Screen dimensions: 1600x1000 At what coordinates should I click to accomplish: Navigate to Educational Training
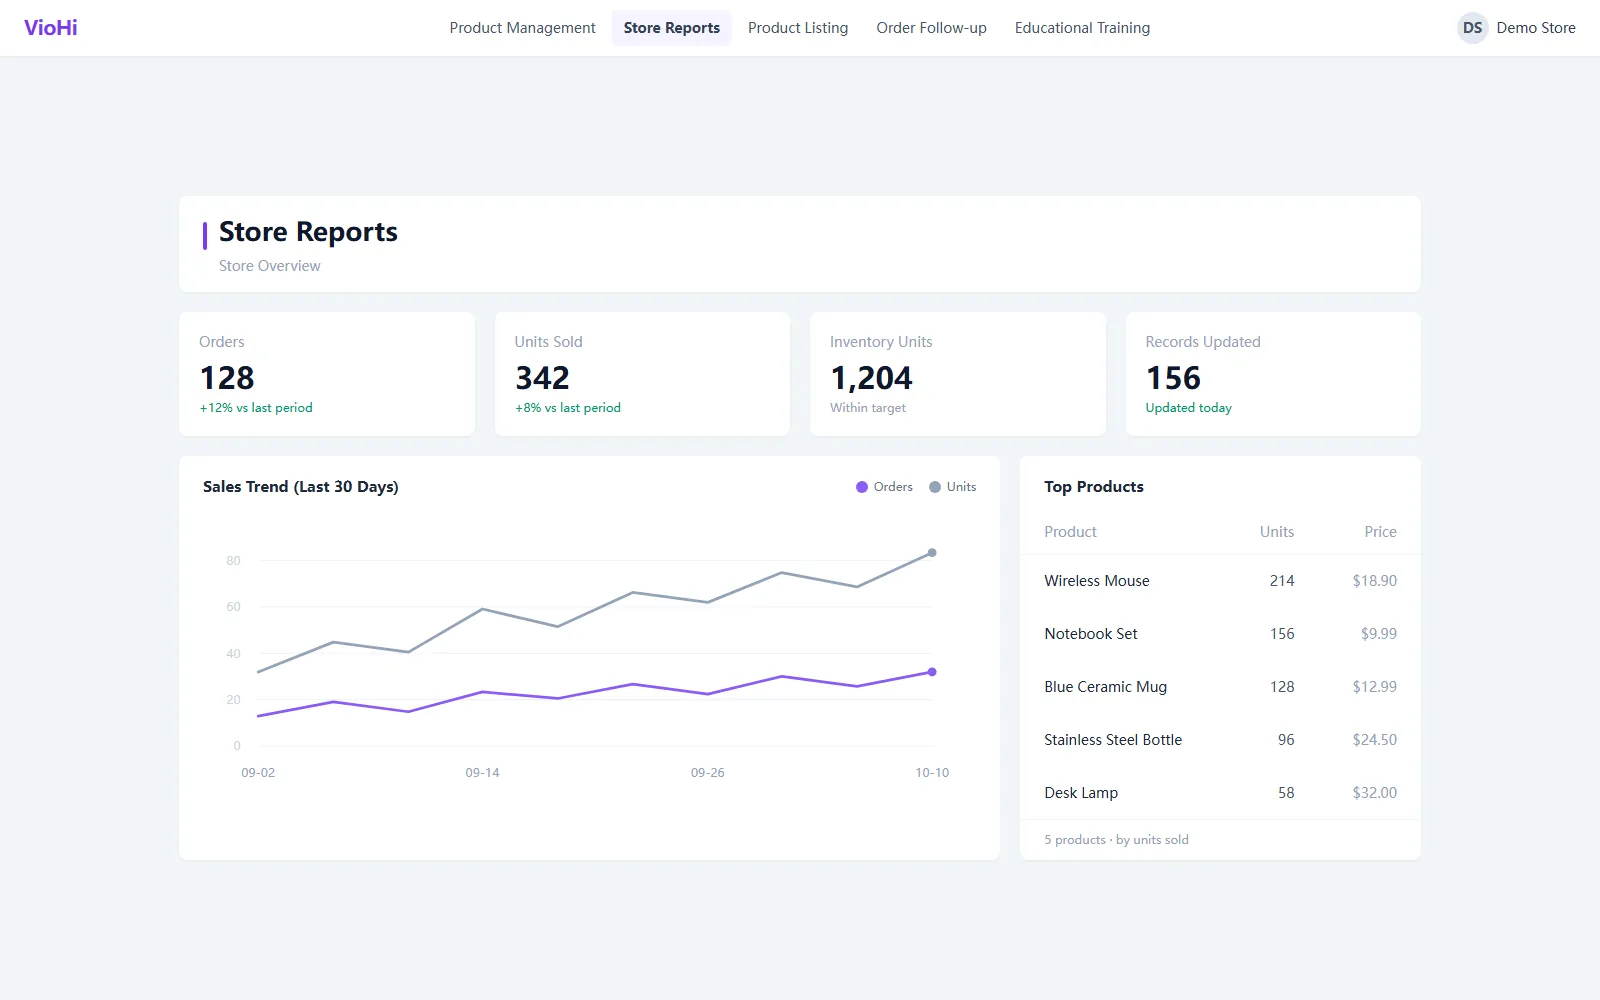pos(1082,28)
